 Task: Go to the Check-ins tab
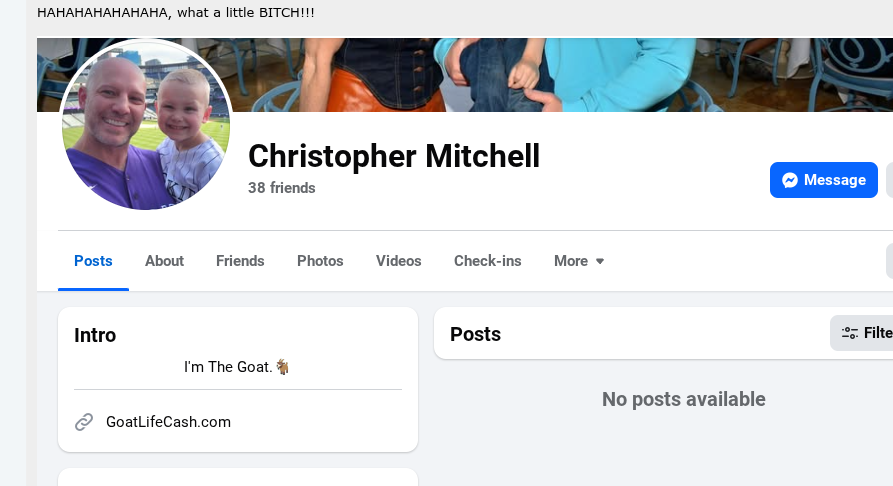click(x=488, y=261)
